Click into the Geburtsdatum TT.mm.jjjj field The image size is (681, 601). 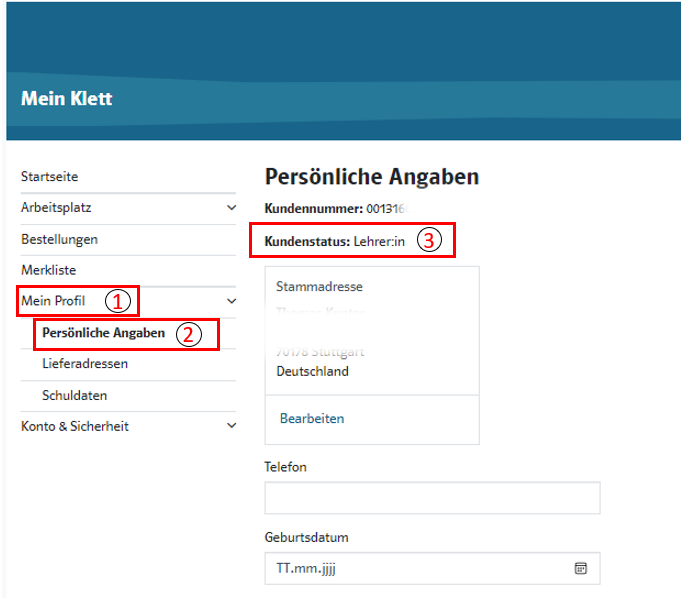coord(410,568)
